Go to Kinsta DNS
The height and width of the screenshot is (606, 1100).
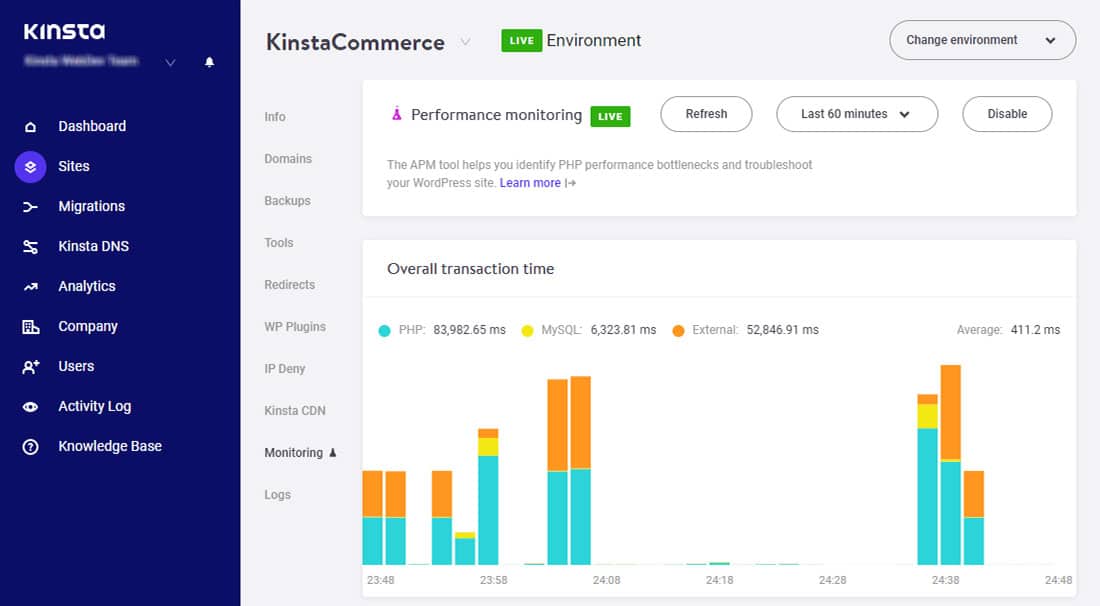tap(90, 245)
